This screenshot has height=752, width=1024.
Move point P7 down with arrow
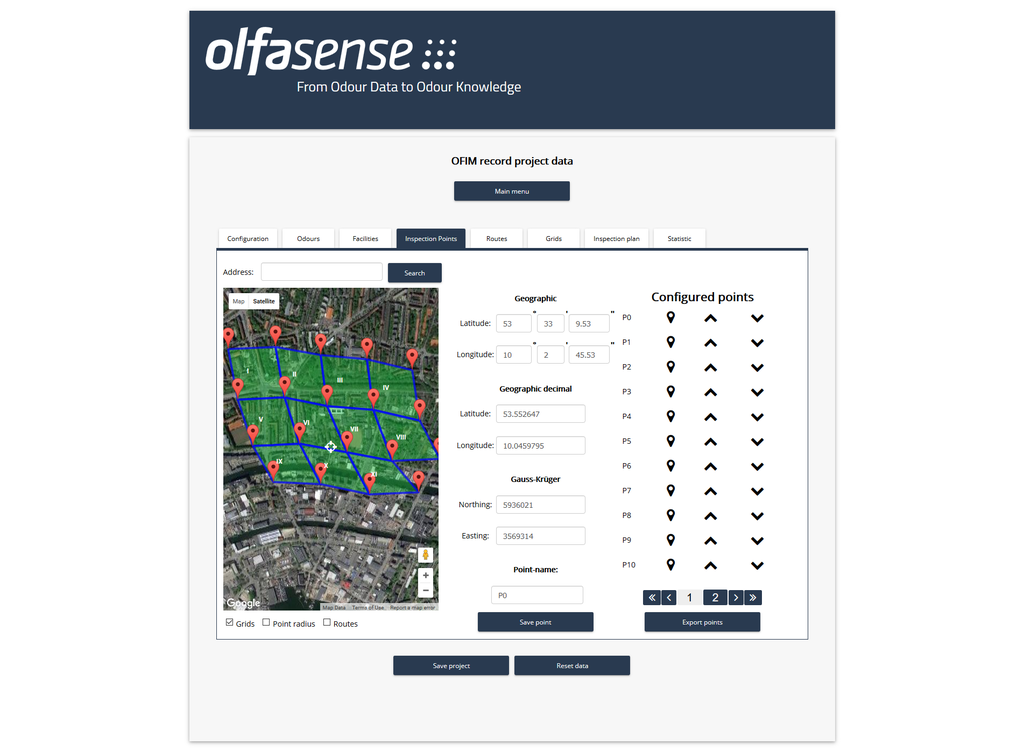point(757,491)
